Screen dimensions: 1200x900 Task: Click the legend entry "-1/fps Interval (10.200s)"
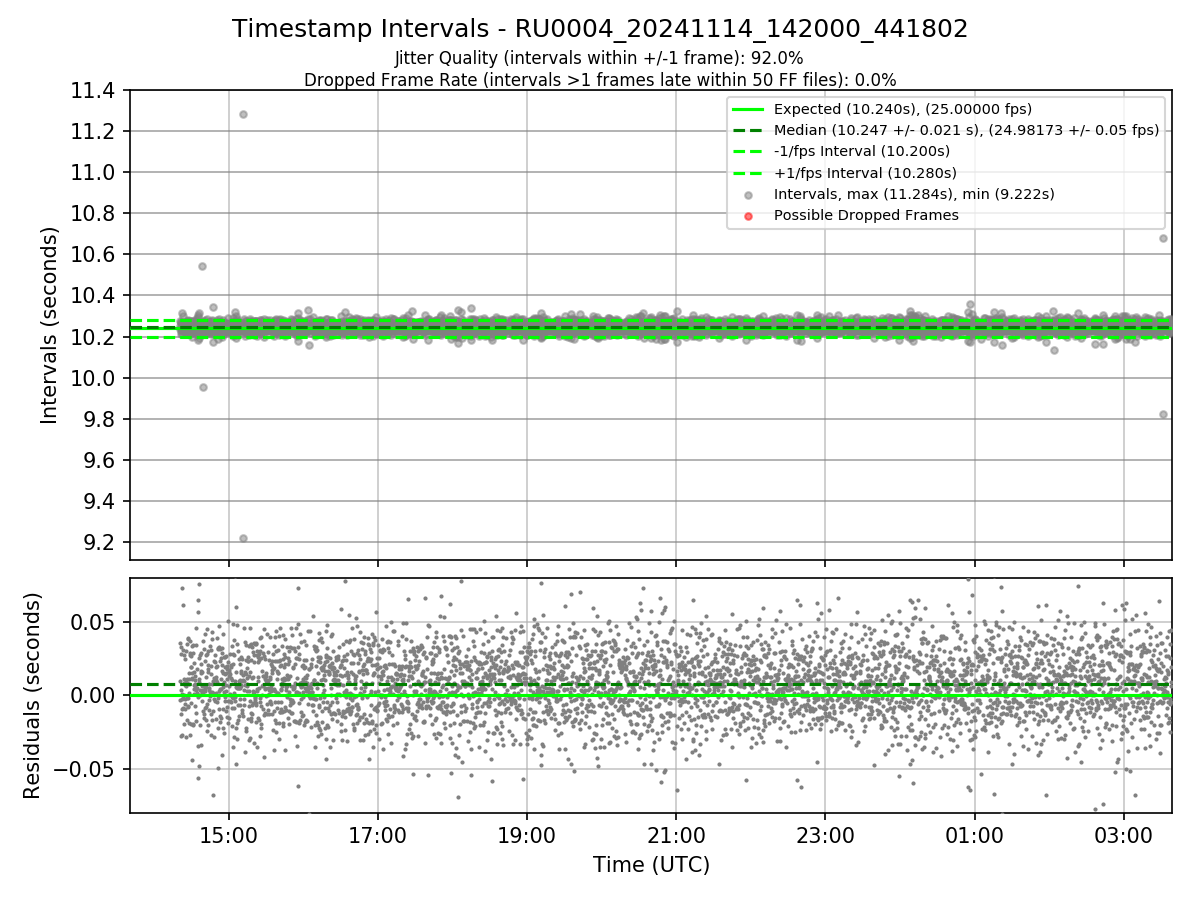coord(862,151)
